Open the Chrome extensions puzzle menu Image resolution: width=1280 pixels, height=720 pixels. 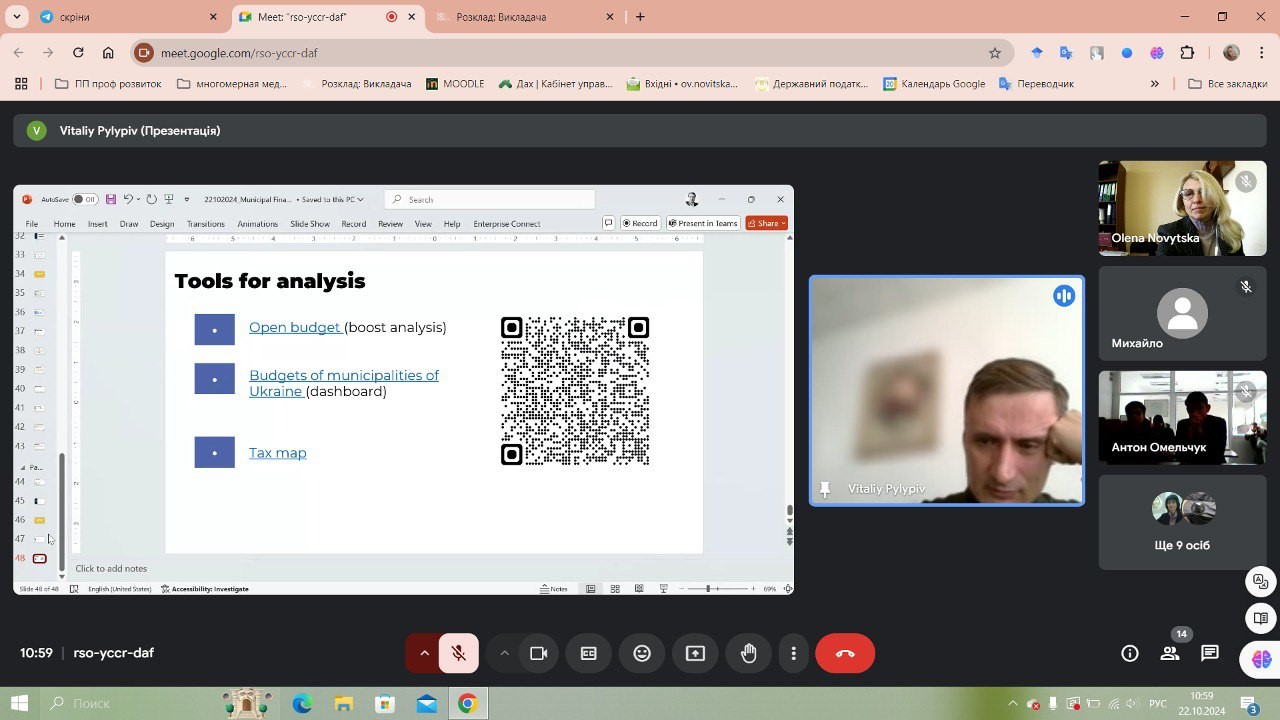click(x=1187, y=53)
